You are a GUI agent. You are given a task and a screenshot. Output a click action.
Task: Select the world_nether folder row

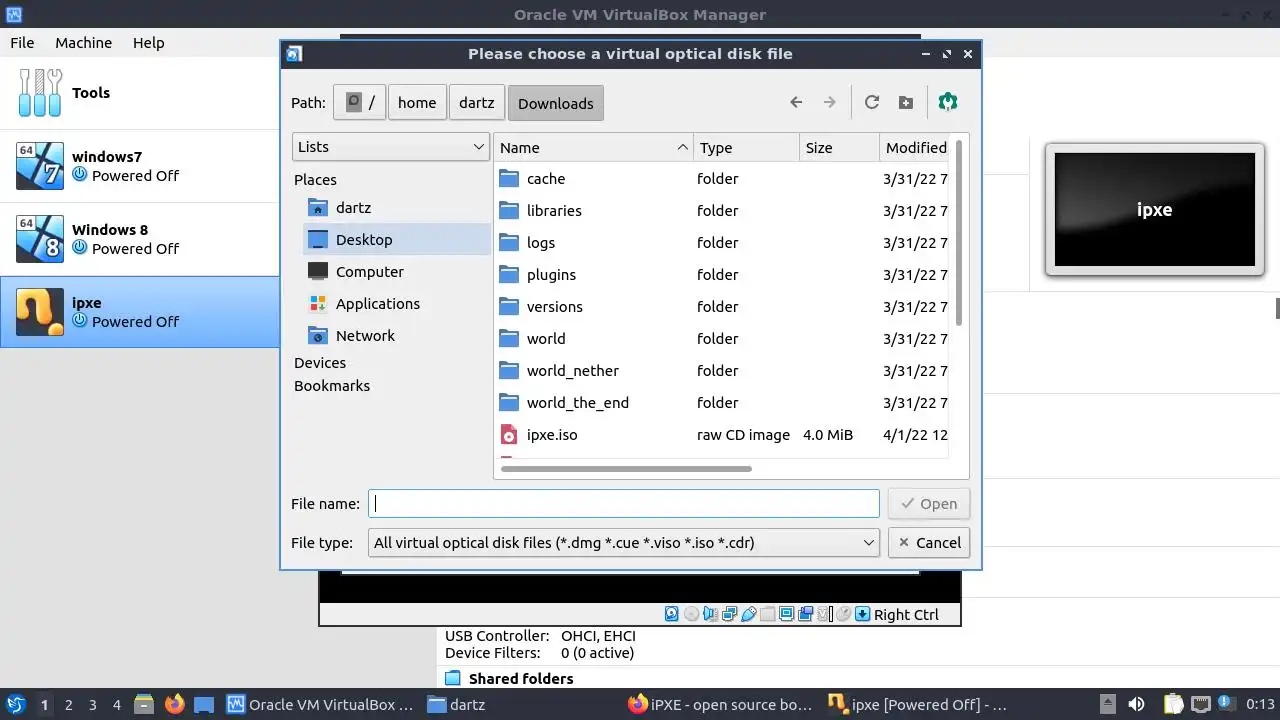pyautogui.click(x=721, y=371)
